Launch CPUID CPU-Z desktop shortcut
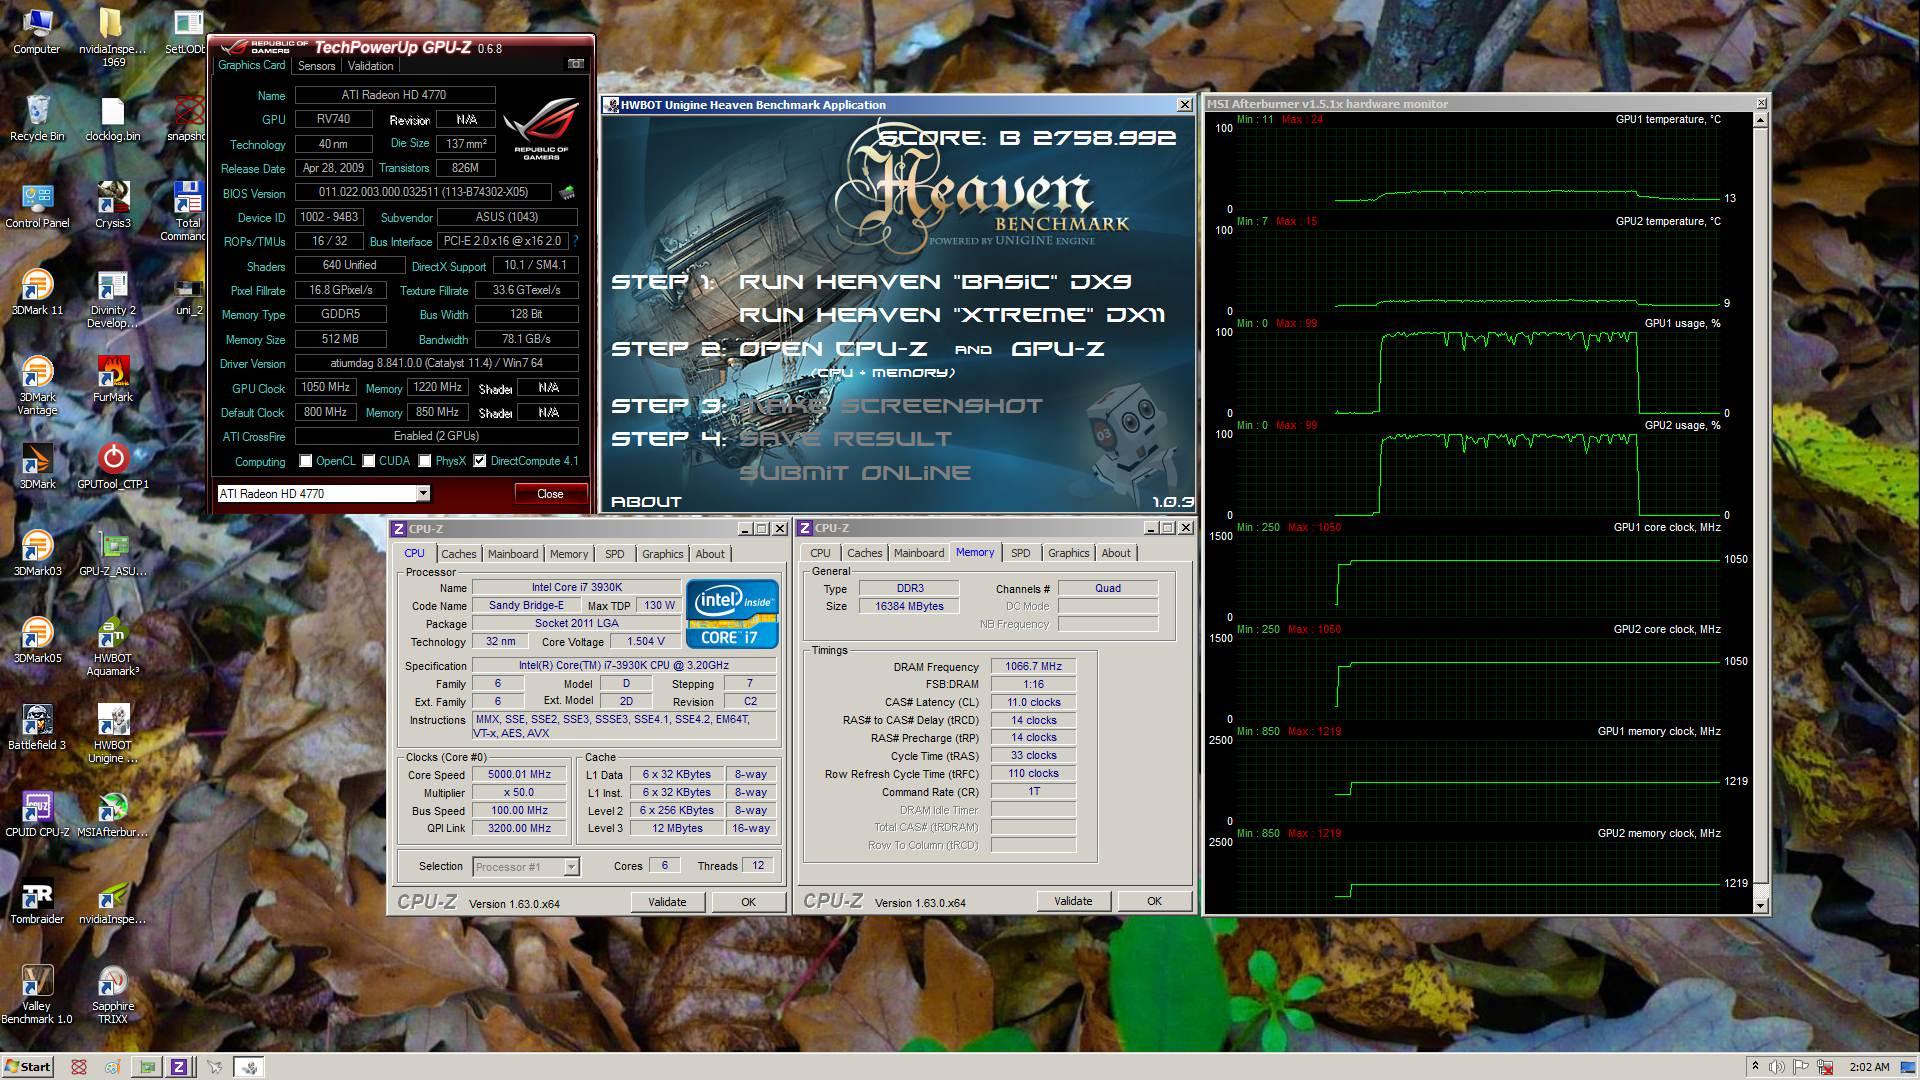The width and height of the screenshot is (1920, 1080). 37,815
